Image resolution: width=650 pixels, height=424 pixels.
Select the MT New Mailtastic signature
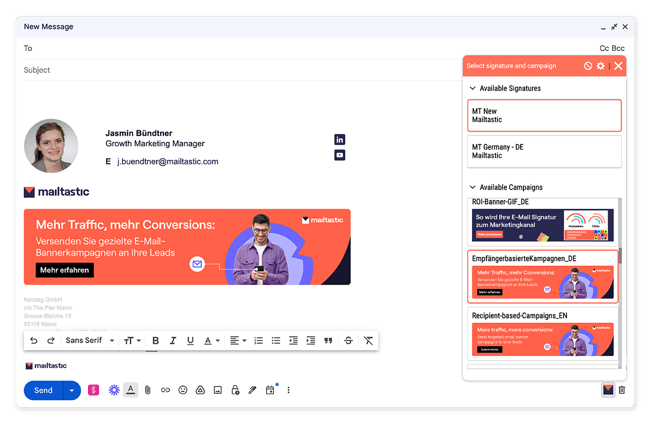pyautogui.click(x=544, y=115)
